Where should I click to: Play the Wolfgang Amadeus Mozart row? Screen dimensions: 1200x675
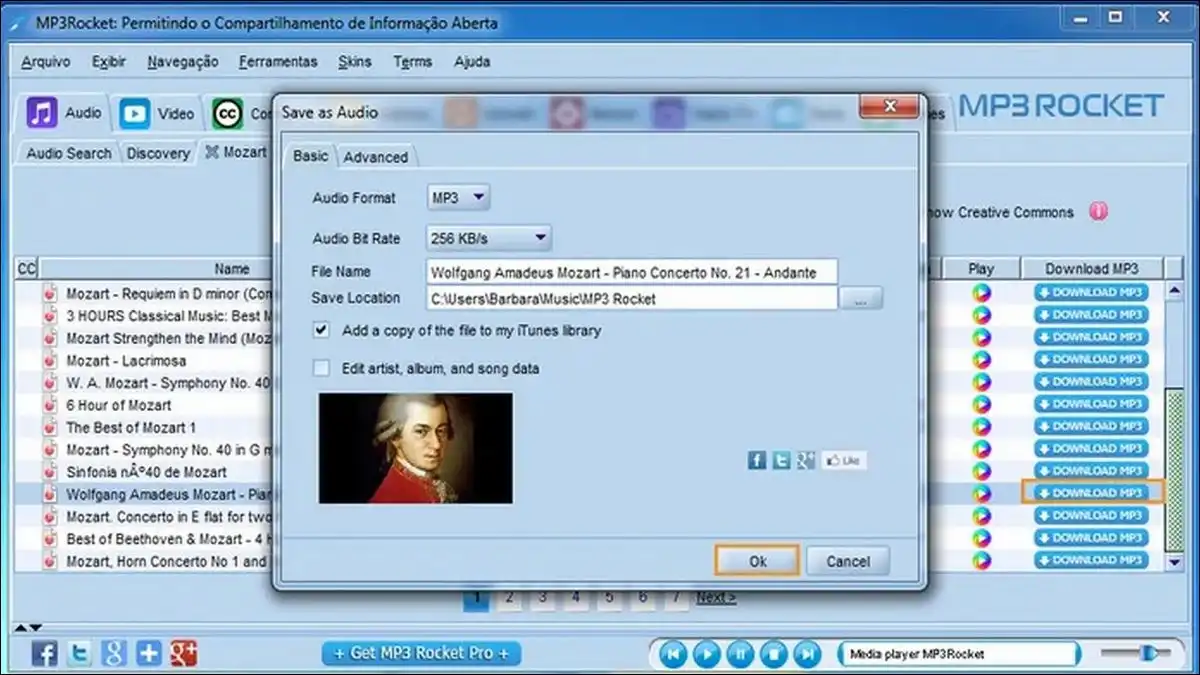pos(981,493)
